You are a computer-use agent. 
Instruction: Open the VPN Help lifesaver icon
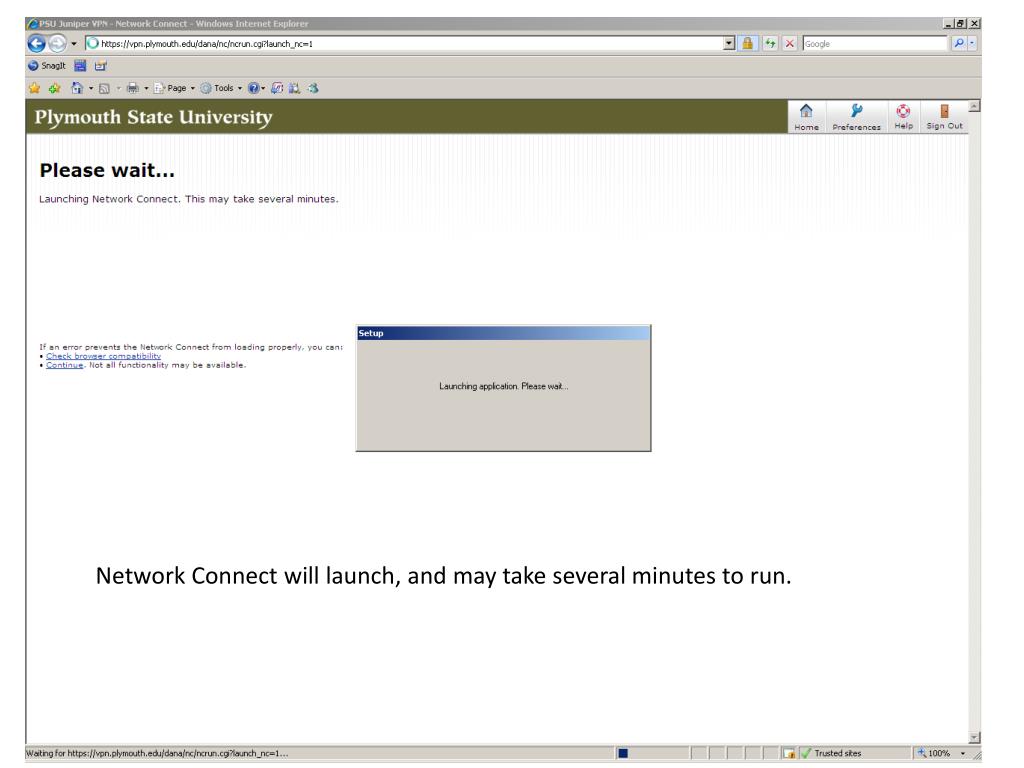pos(903,117)
